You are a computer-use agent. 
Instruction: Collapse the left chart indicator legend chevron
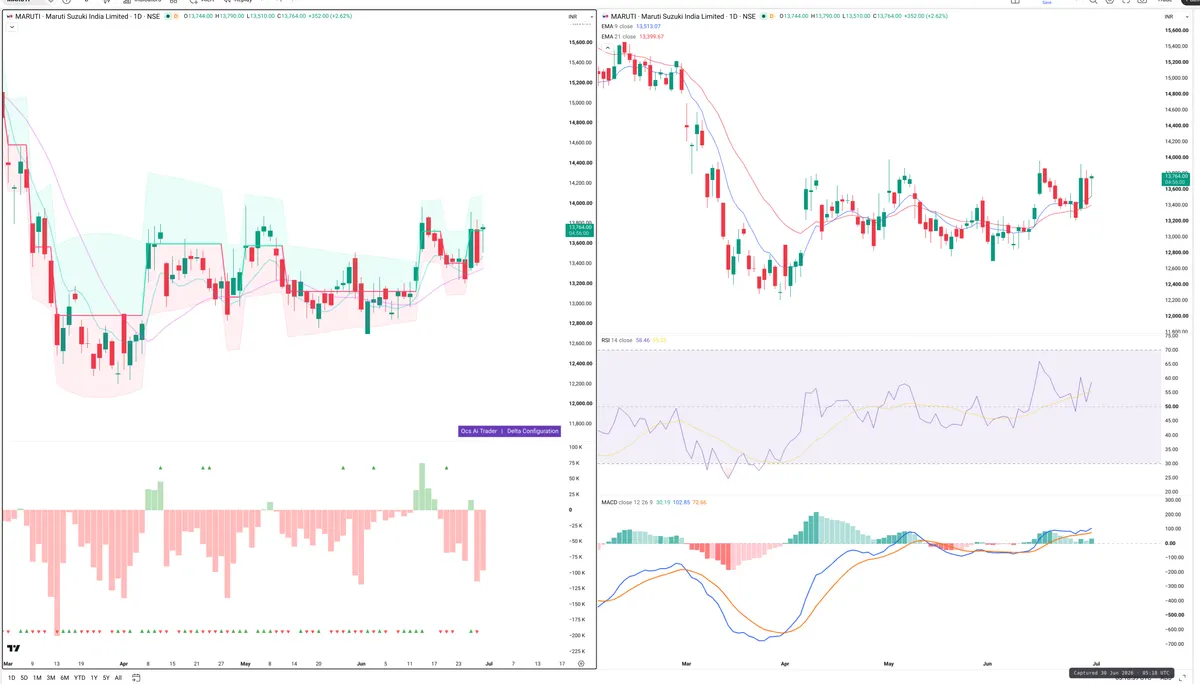[10, 27]
